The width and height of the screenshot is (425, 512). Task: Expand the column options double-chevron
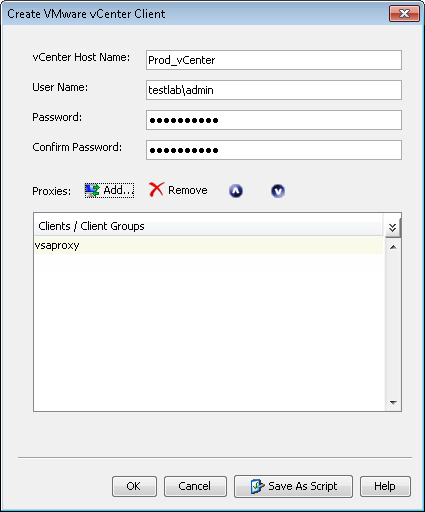point(393,228)
